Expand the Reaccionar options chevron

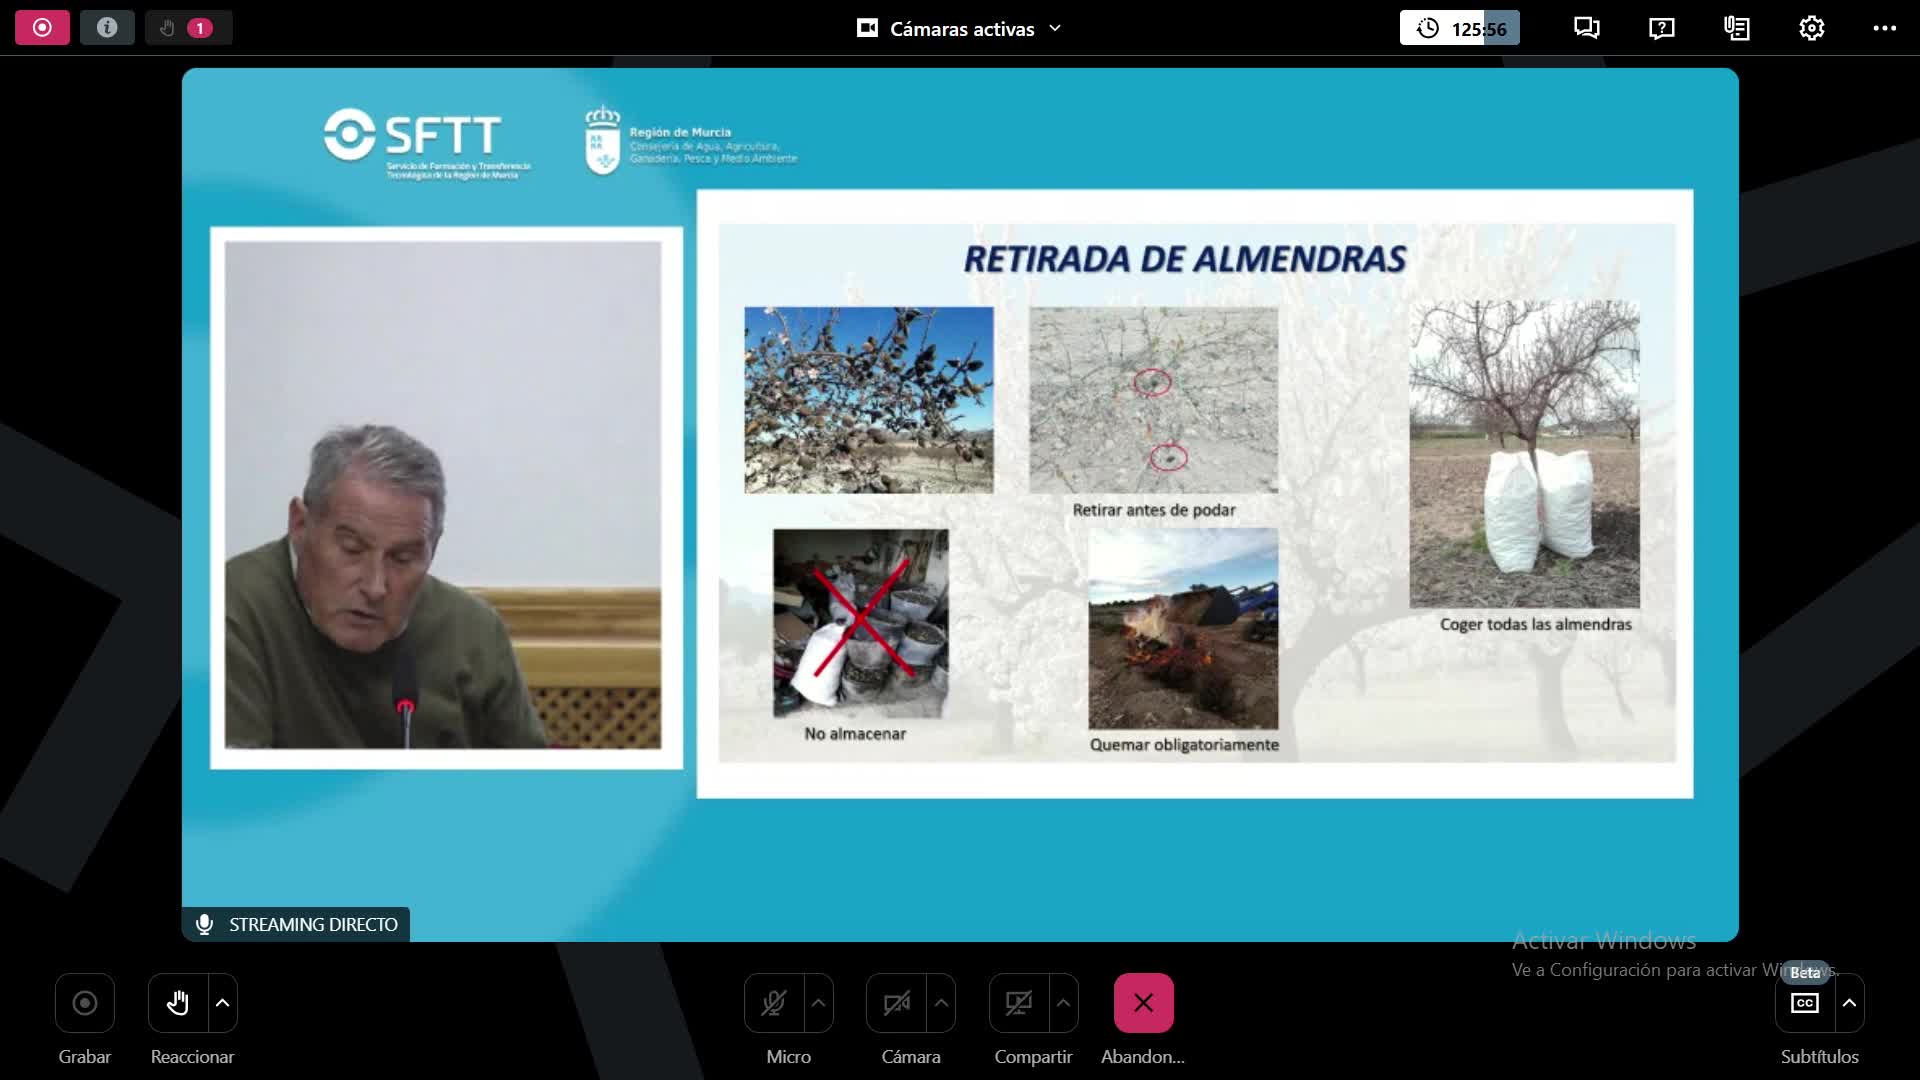[x=223, y=1003]
